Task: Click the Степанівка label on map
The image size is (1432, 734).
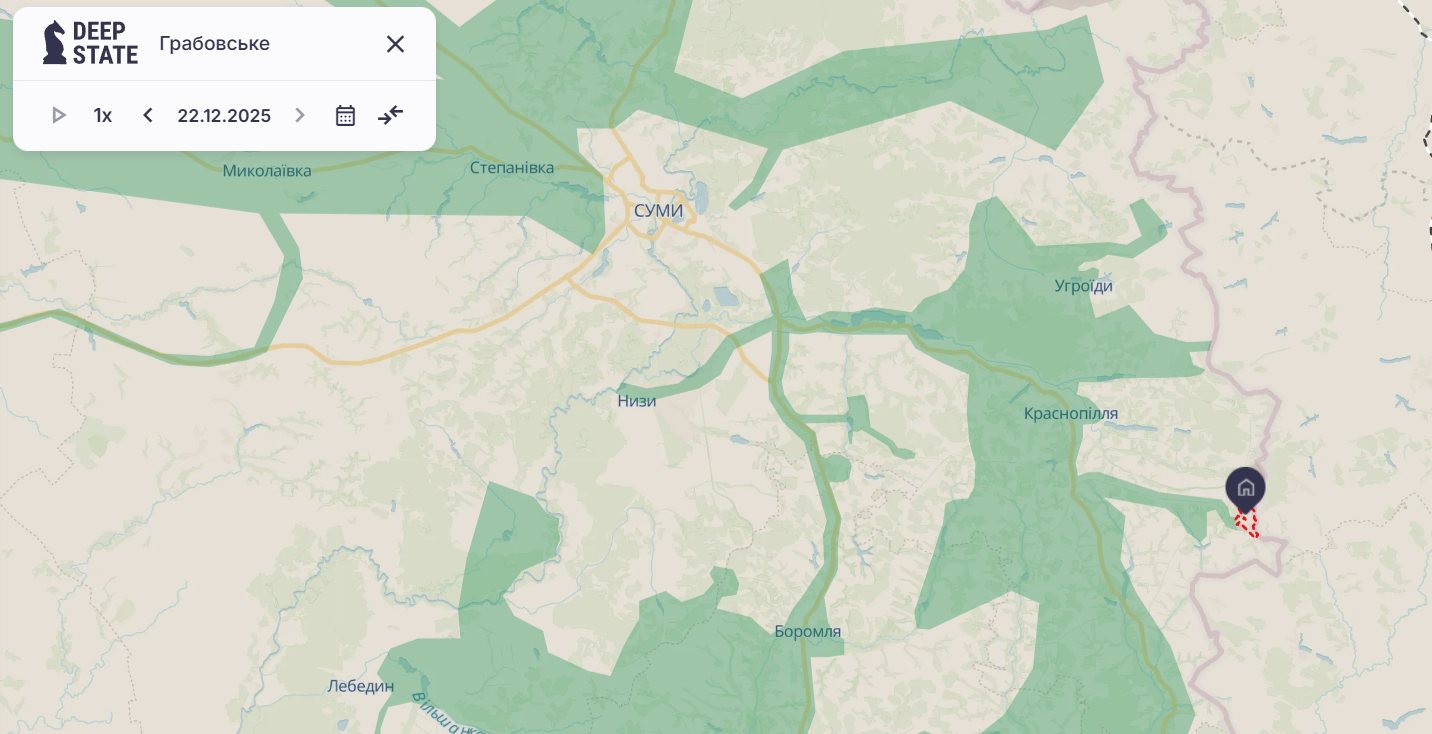Action: click(512, 167)
